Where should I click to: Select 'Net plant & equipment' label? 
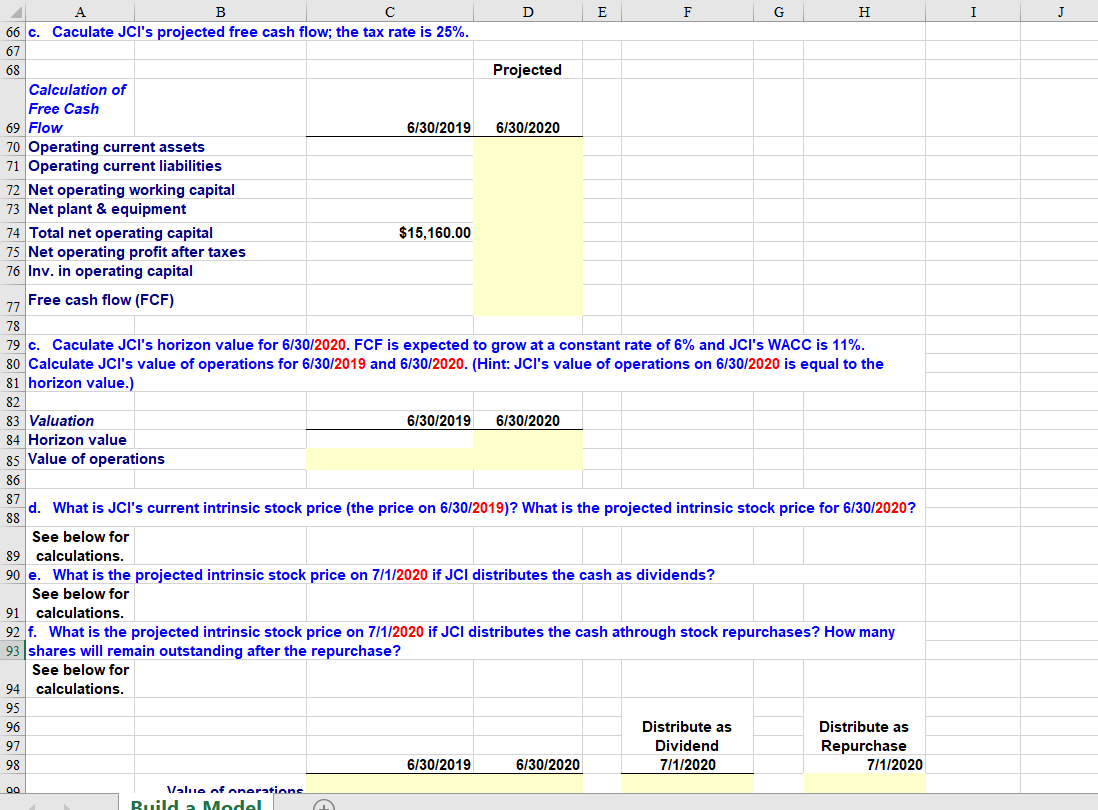click(x=107, y=209)
